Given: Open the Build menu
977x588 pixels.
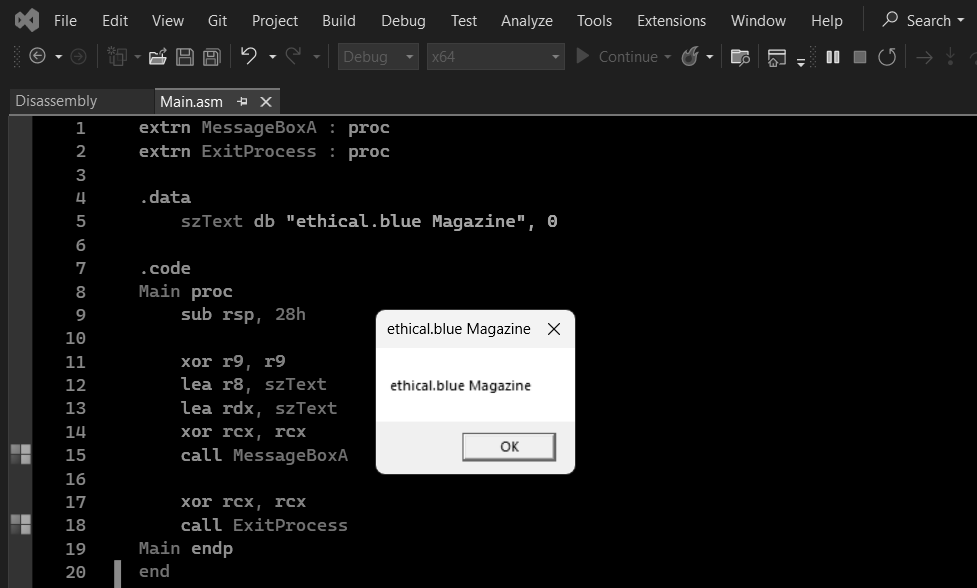Looking at the screenshot, I should point(338,21).
